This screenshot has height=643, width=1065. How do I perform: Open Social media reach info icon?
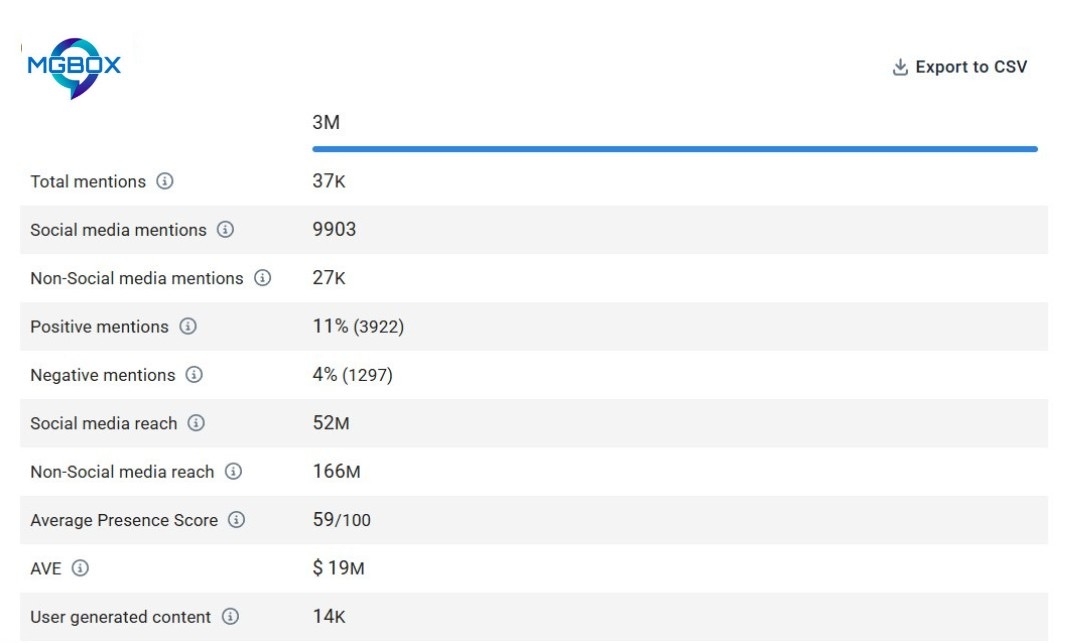tap(196, 423)
